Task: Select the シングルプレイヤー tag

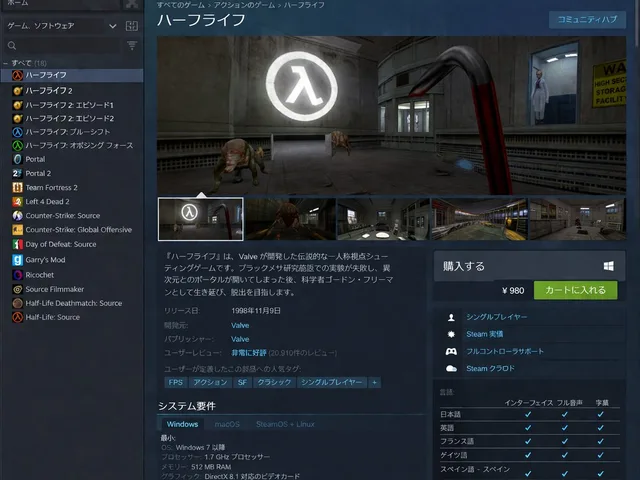Action: tap(331, 382)
